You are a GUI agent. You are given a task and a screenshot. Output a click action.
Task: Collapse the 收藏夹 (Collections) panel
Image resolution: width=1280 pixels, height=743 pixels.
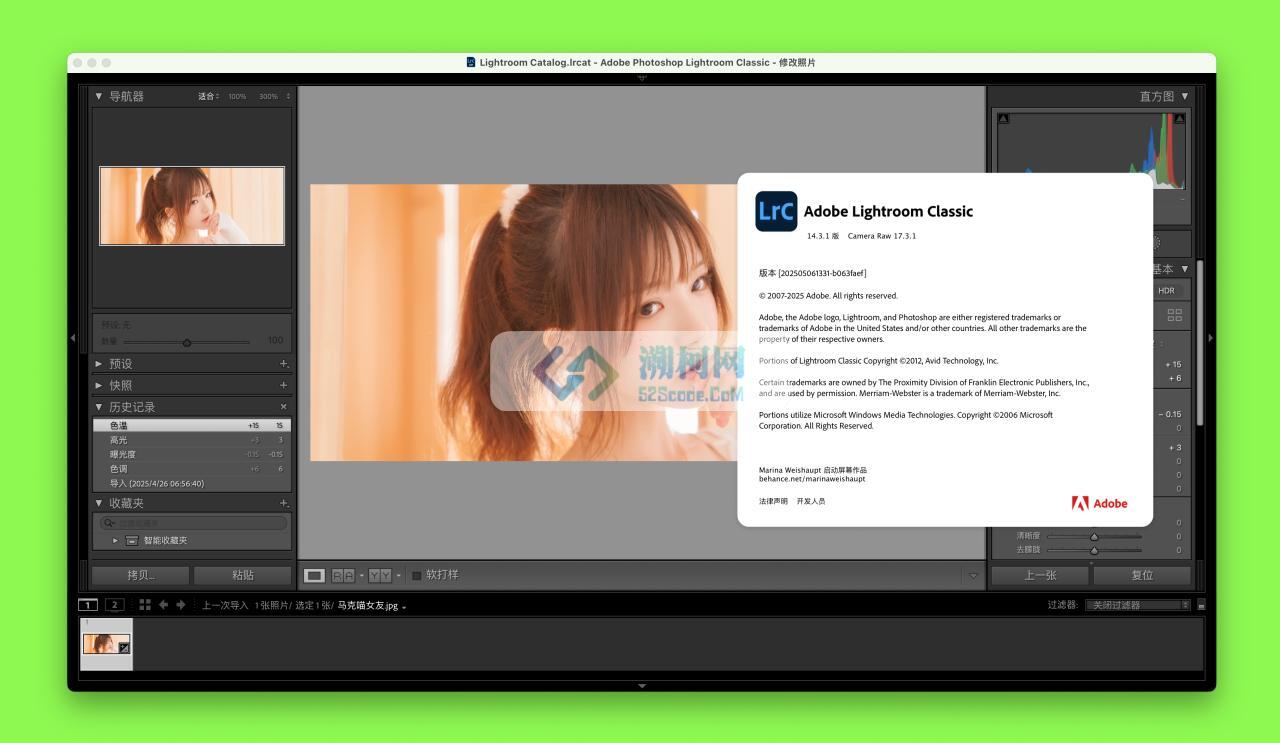(99, 503)
